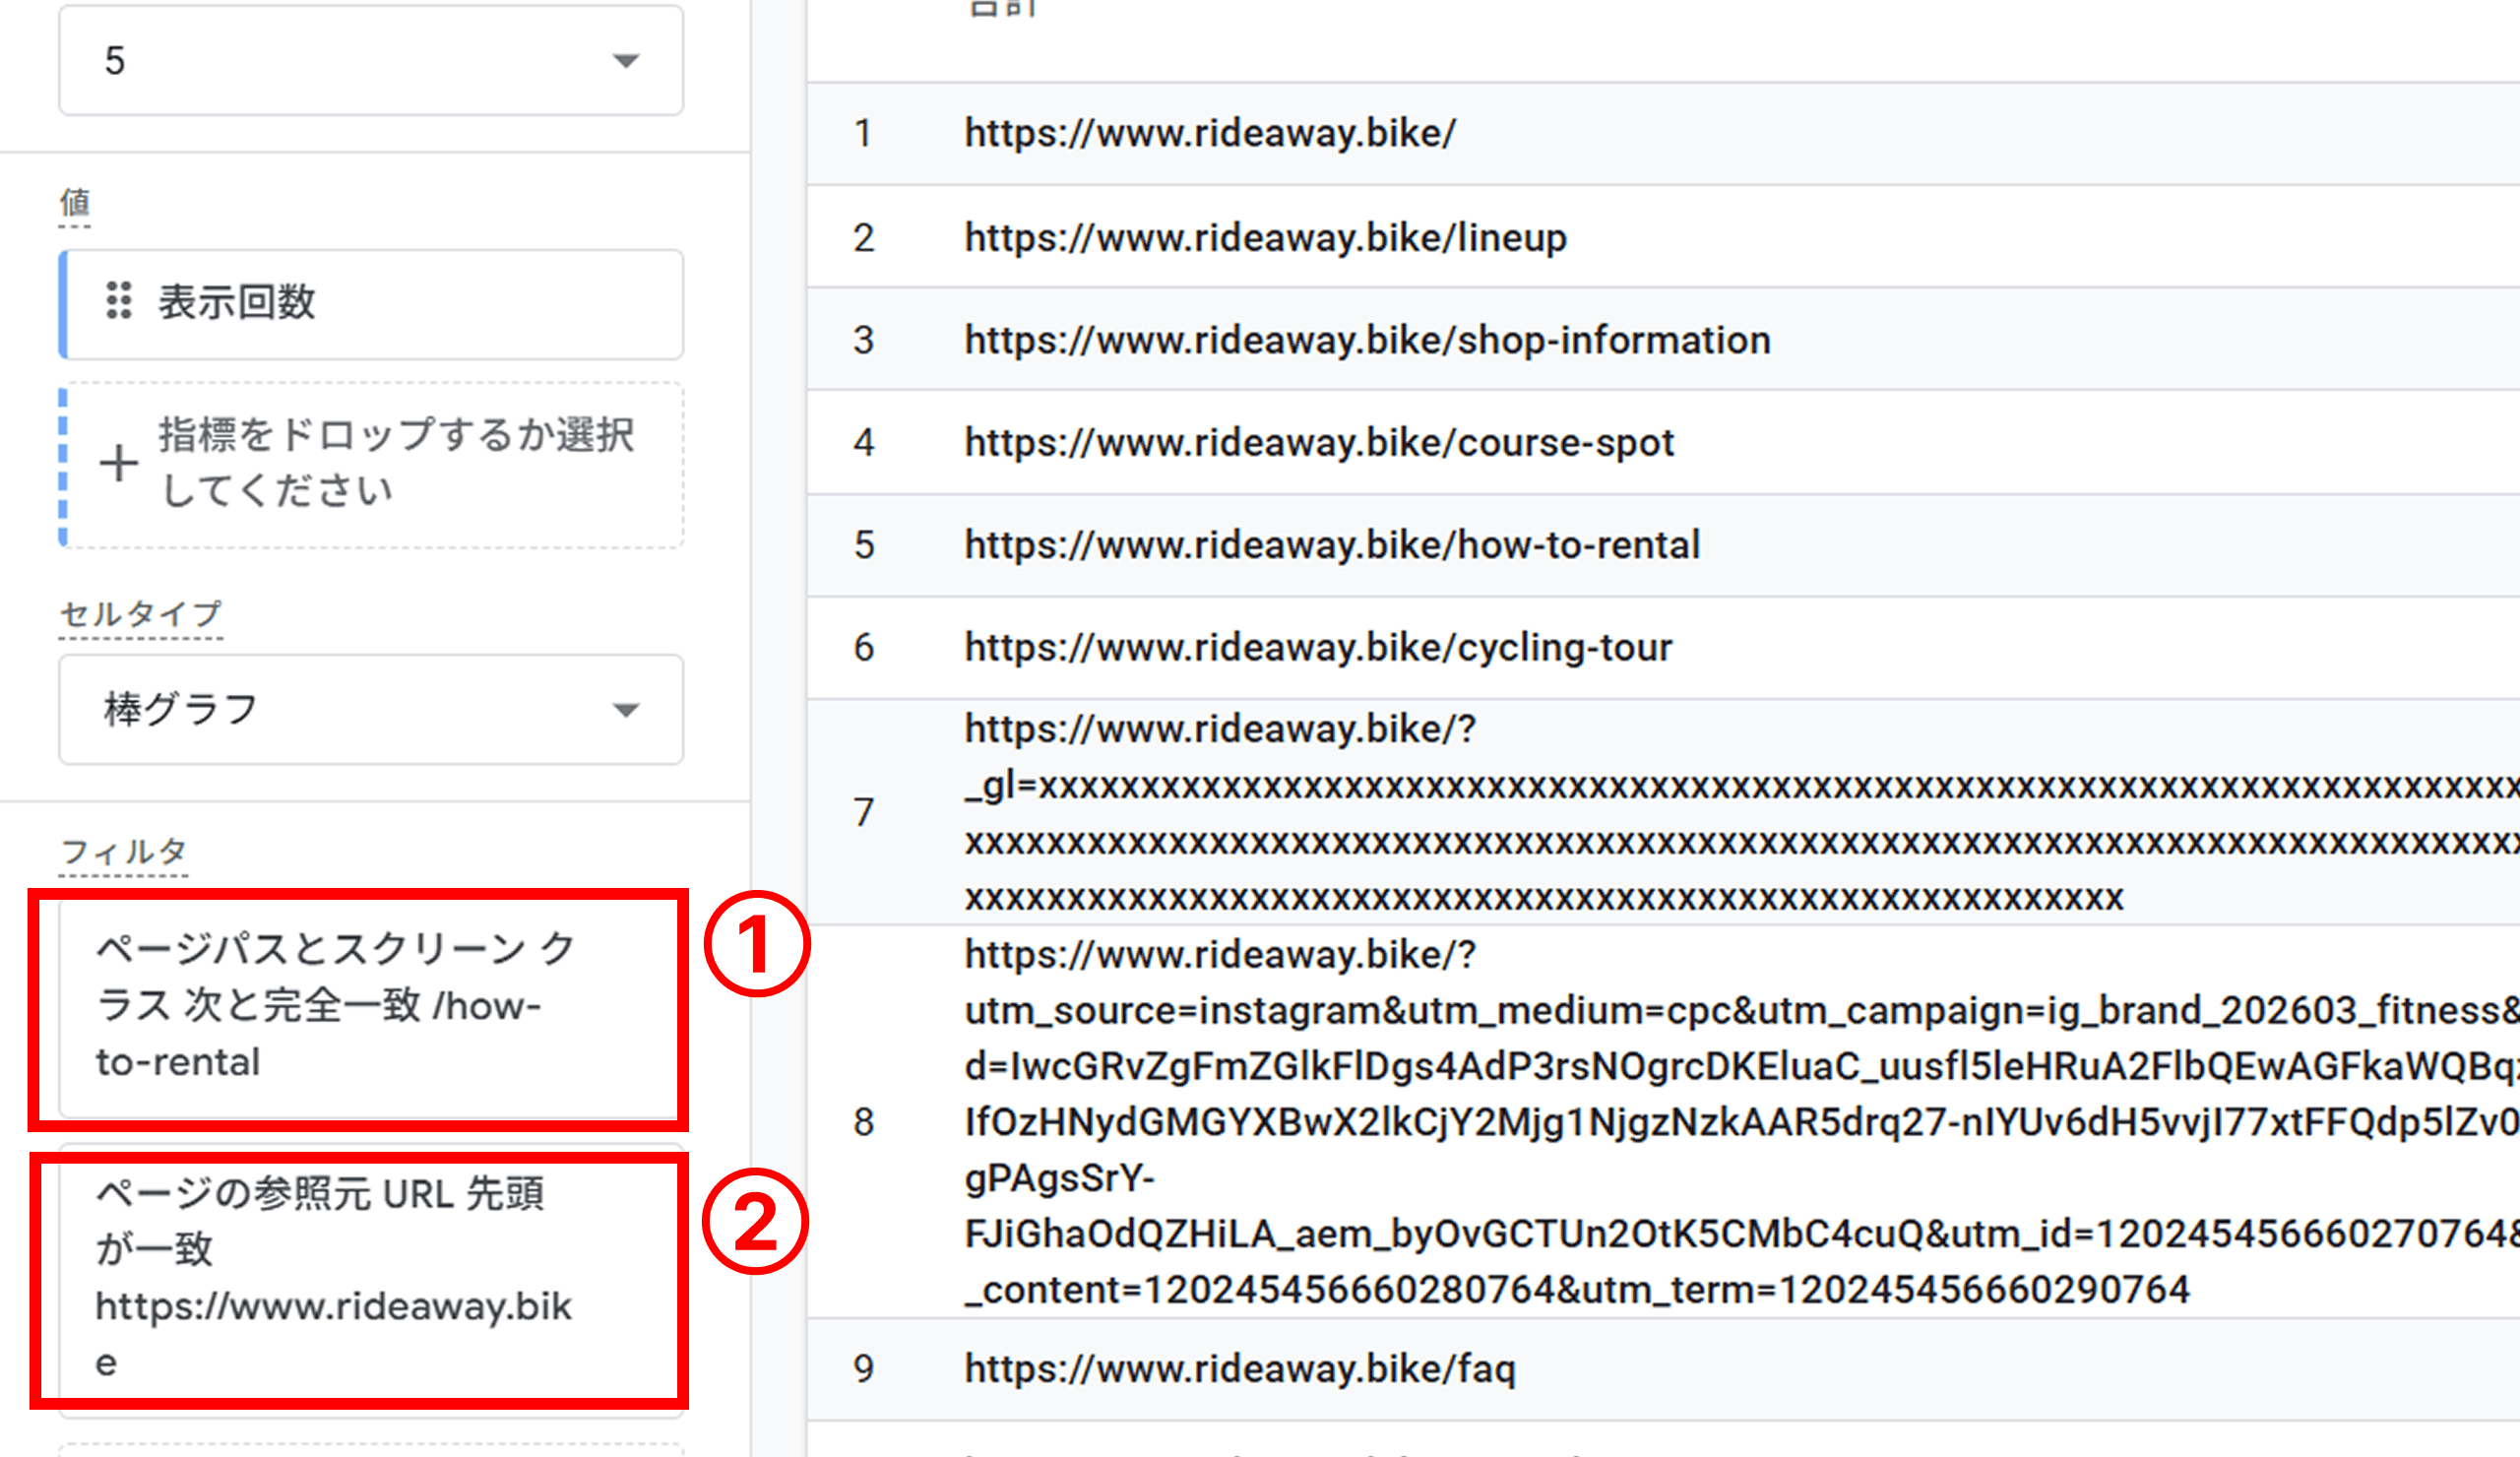This screenshot has height=1457, width=2520.
Task: Click row number 9 cell
Action: (864, 1369)
